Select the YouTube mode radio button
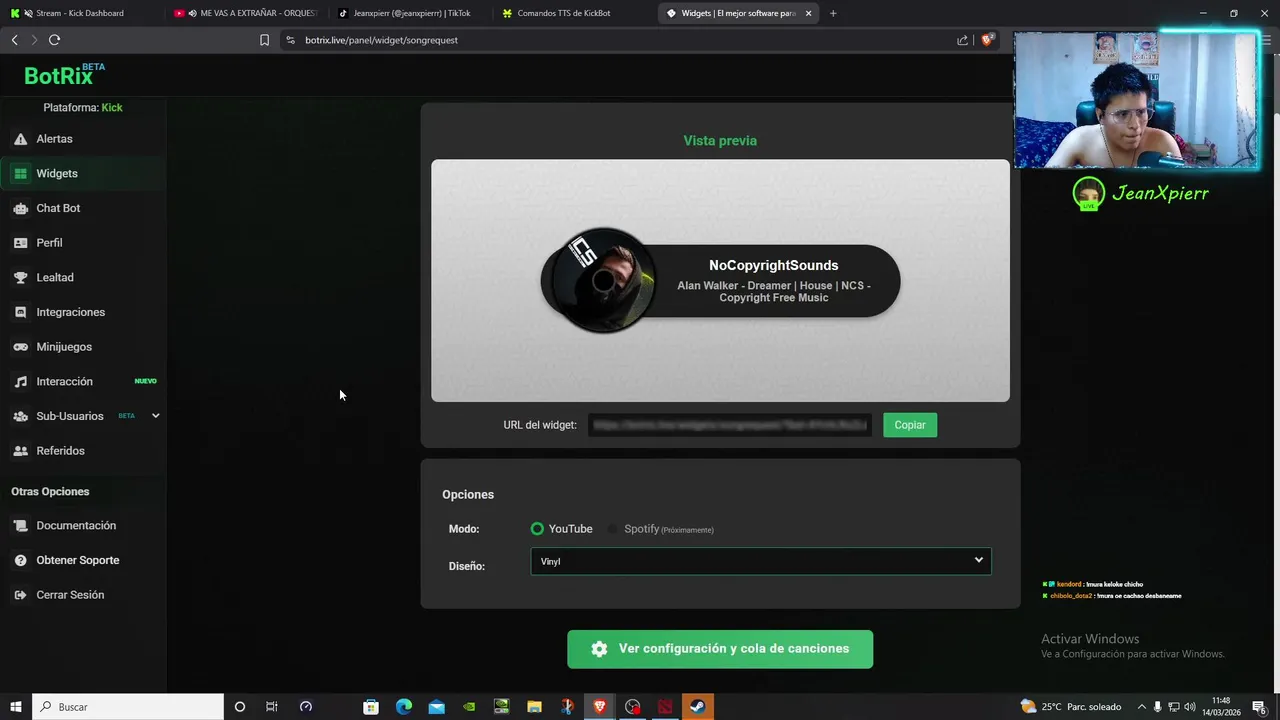 tap(537, 529)
